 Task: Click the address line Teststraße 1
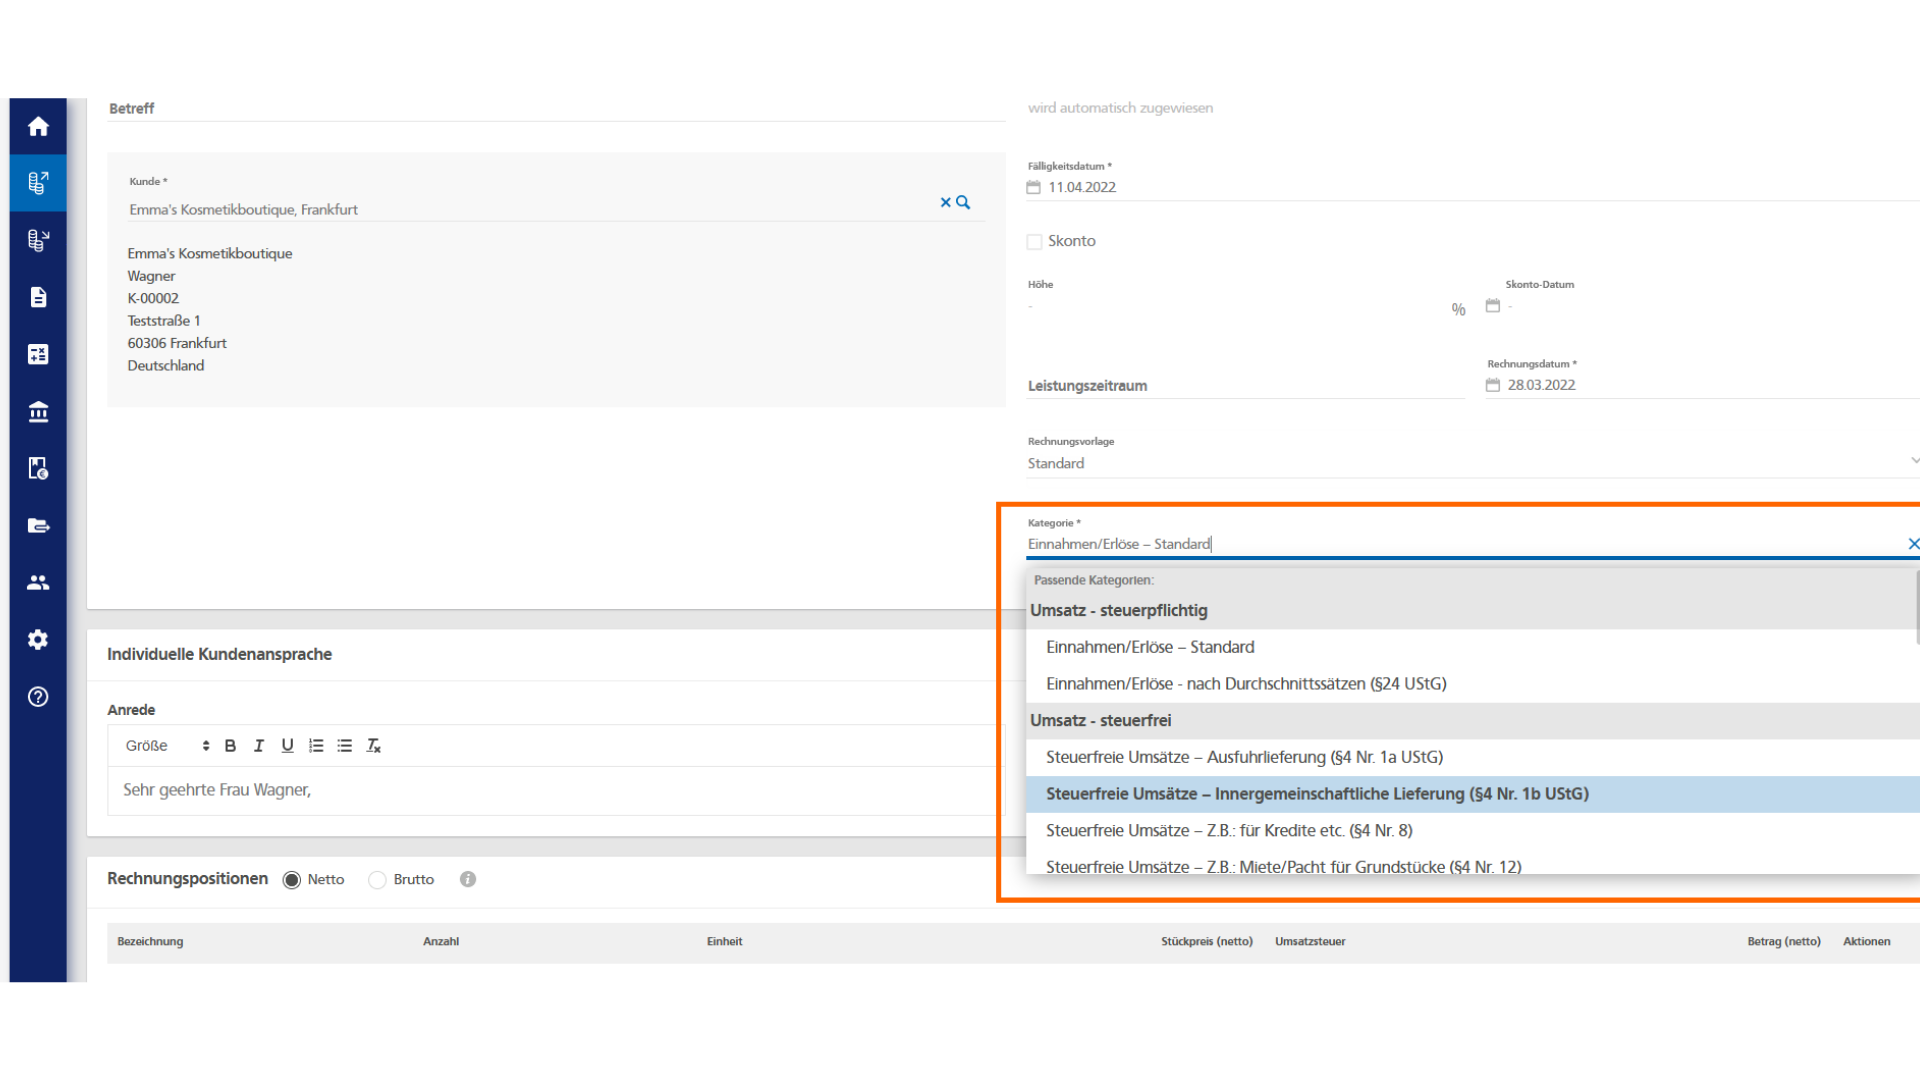[164, 321]
